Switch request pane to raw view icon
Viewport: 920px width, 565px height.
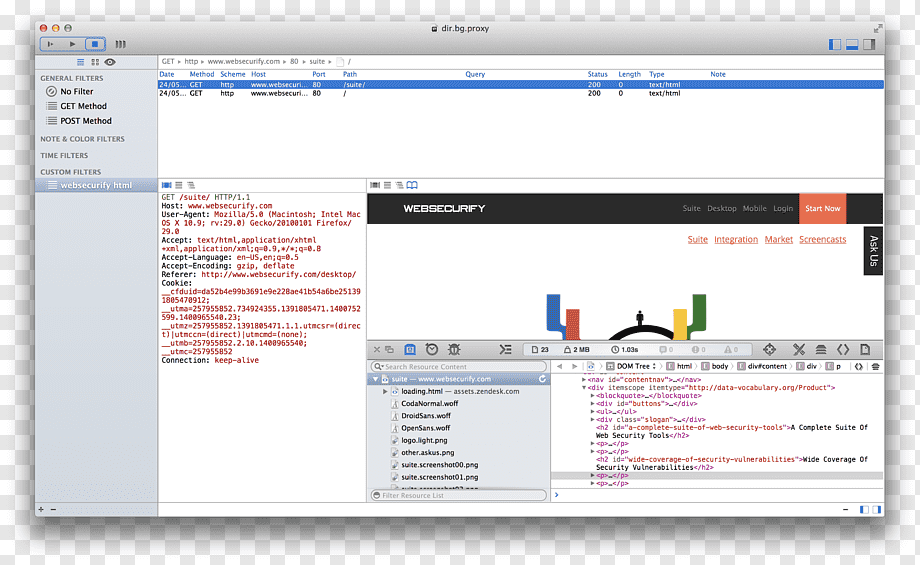[x=167, y=185]
